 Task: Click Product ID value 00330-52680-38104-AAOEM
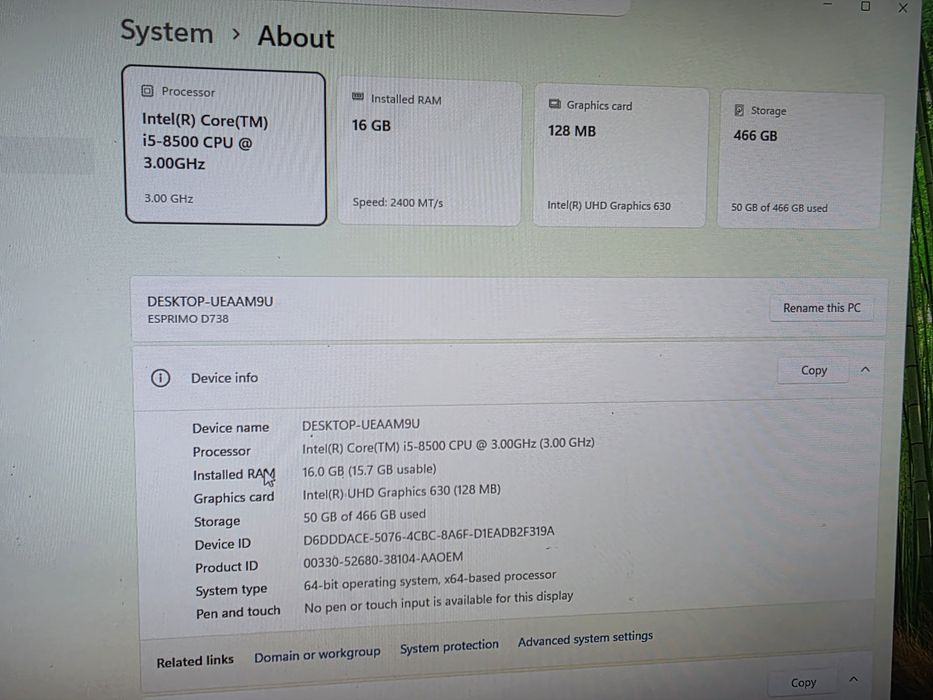[x=383, y=560]
